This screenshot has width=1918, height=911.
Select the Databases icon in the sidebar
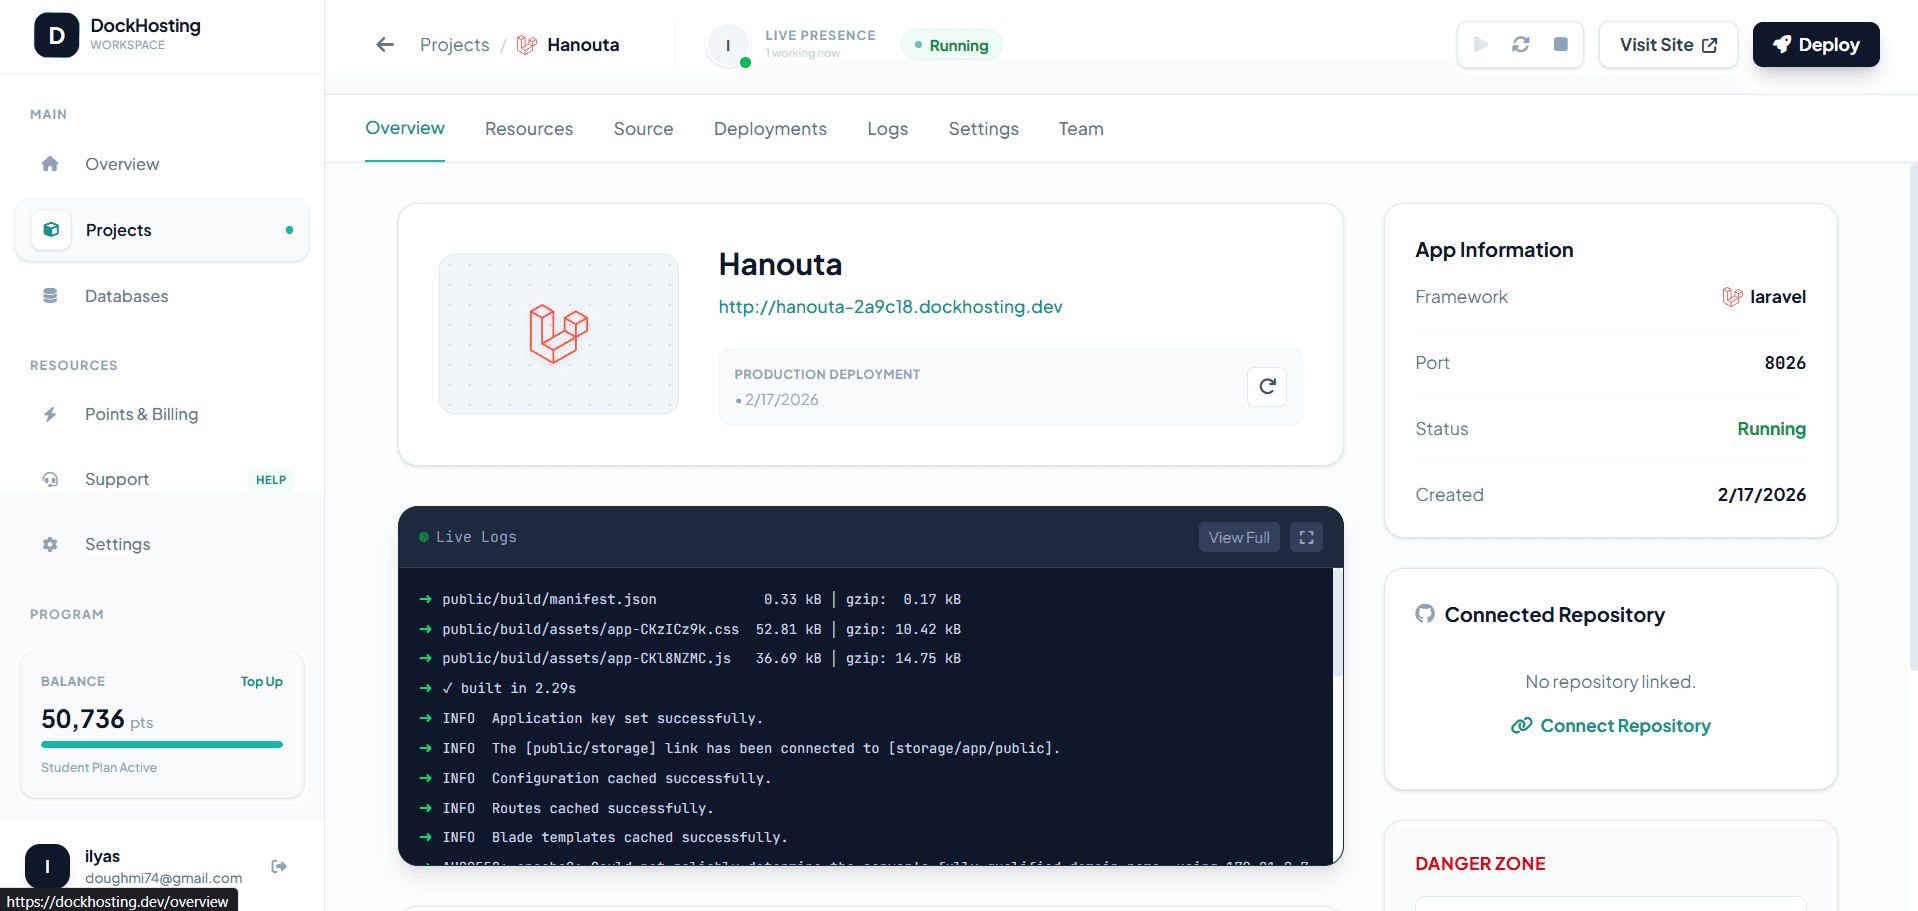pos(50,295)
